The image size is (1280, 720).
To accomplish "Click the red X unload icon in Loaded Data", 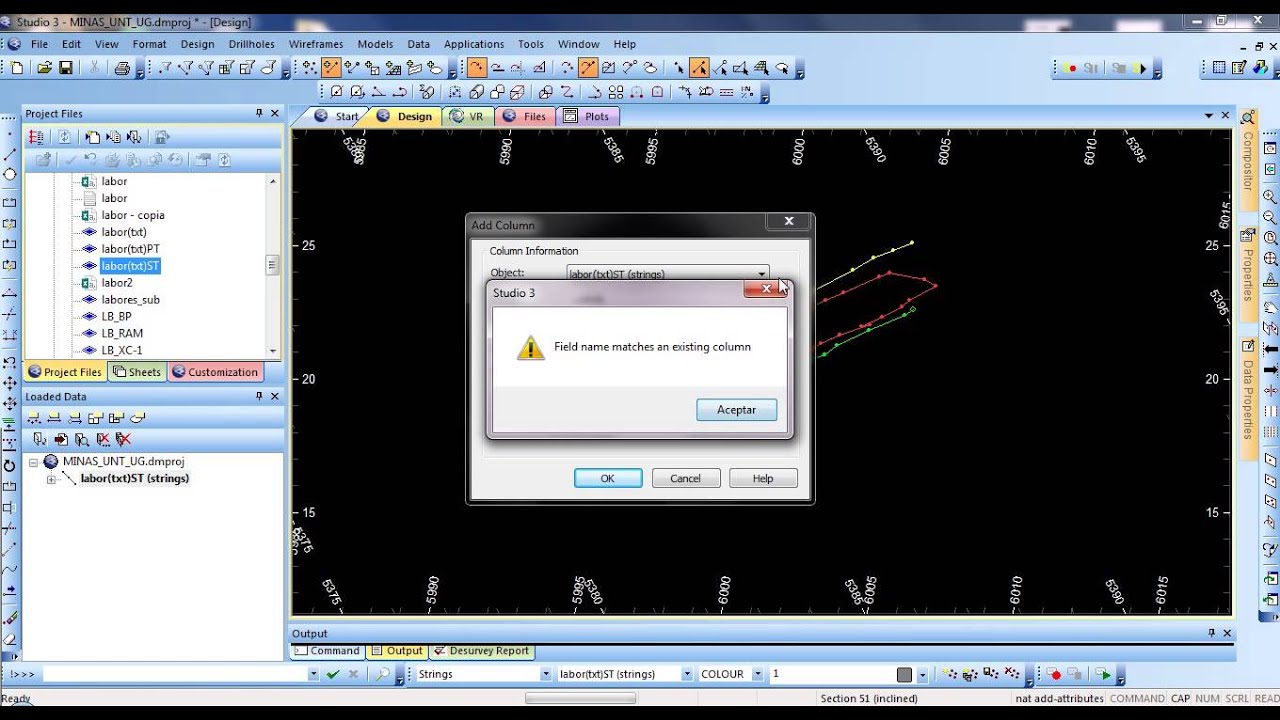I will point(103,439).
